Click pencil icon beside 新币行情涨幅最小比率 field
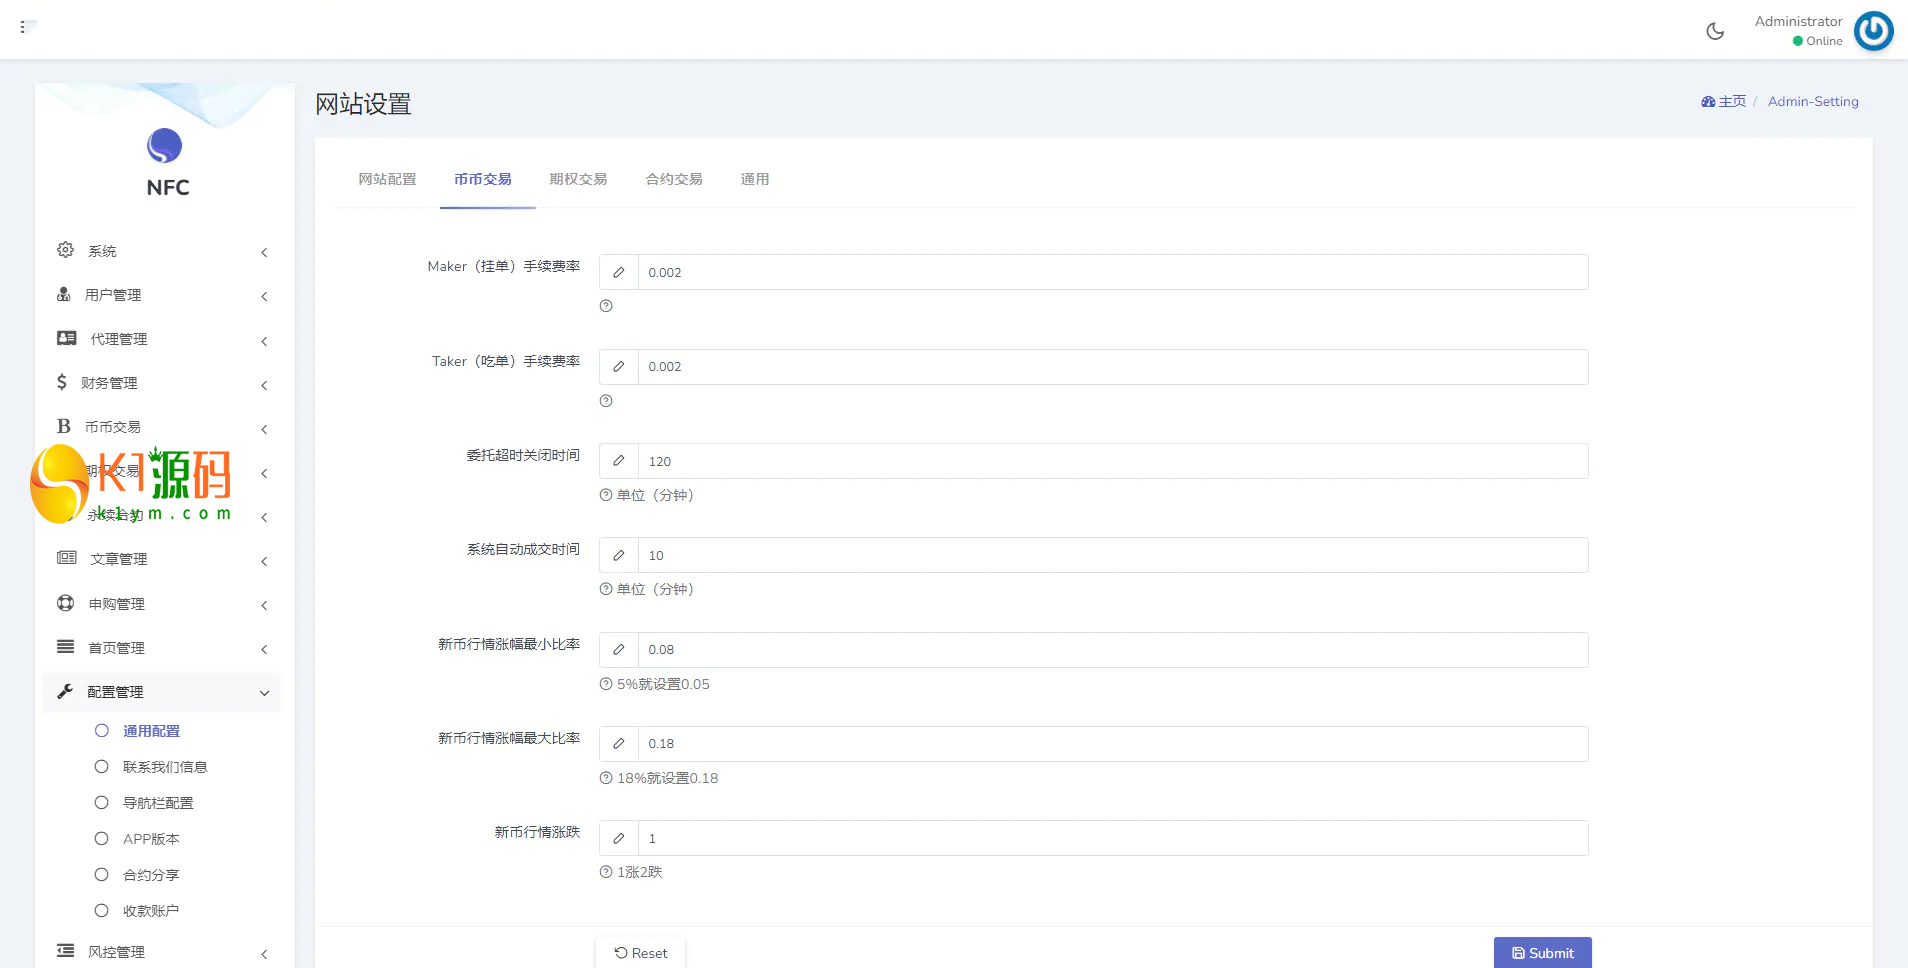 point(619,650)
